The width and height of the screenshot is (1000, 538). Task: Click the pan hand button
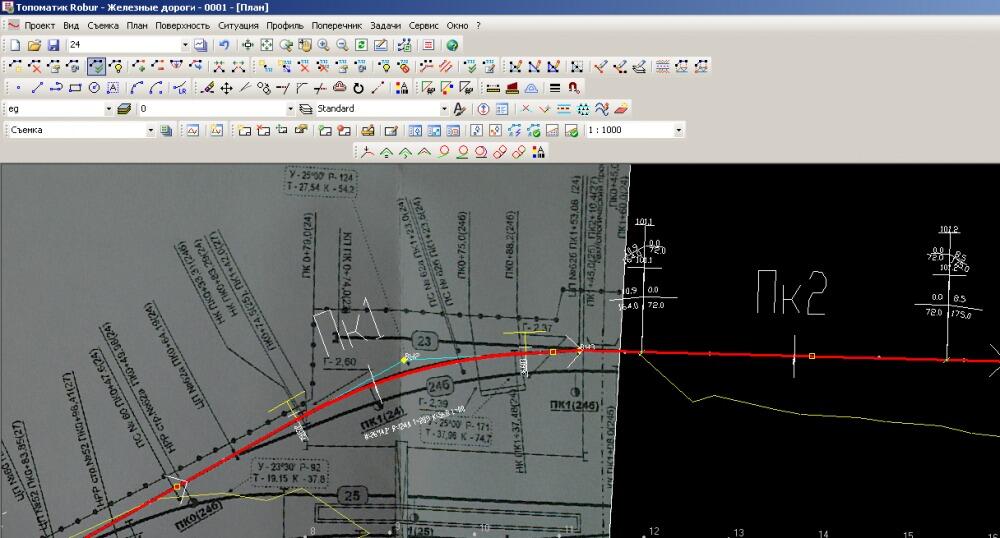[x=305, y=45]
